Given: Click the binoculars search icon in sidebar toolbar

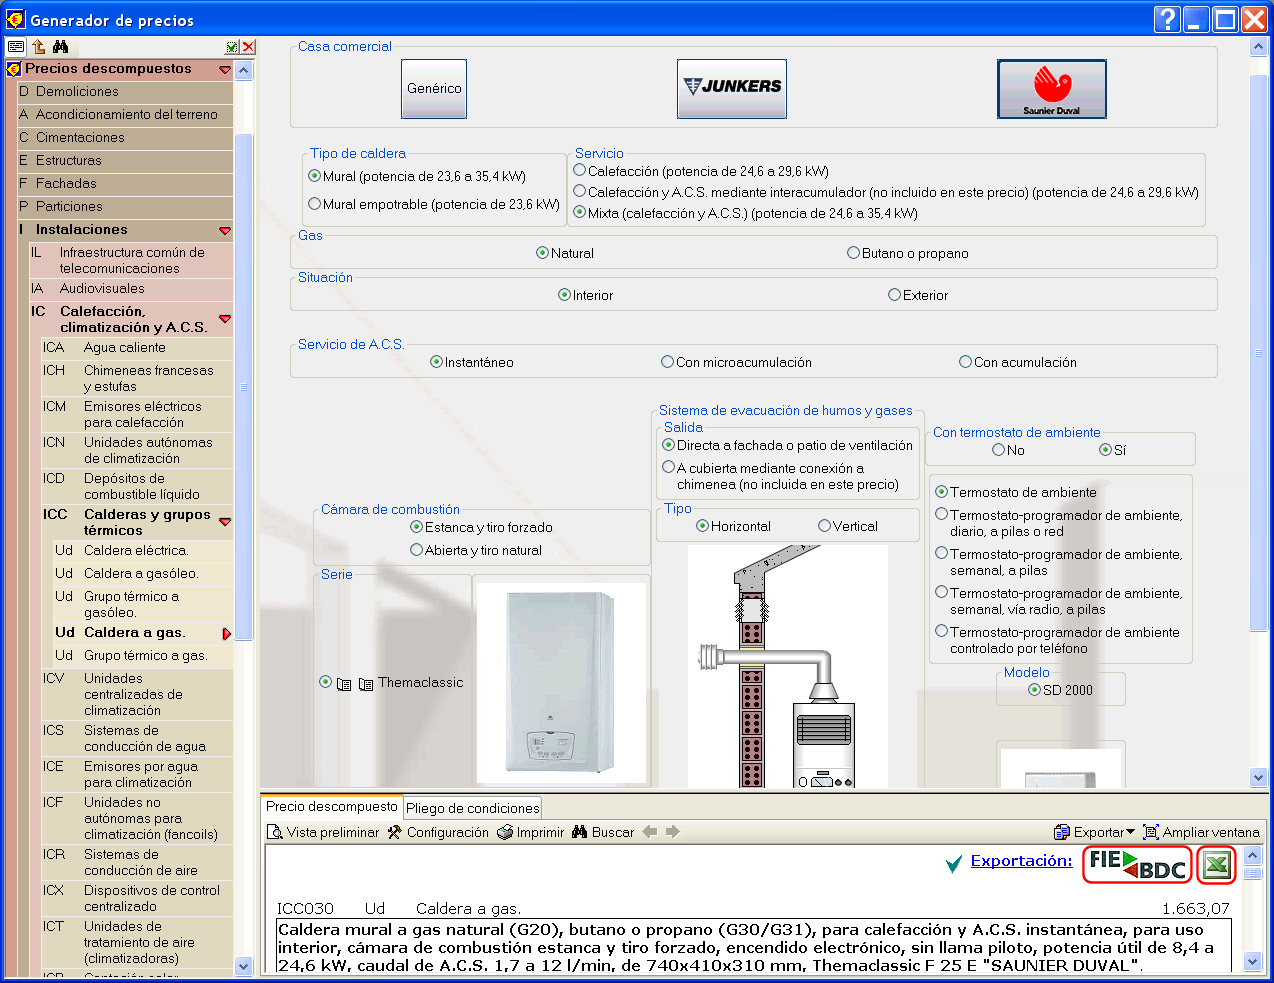Looking at the screenshot, I should tap(61, 47).
